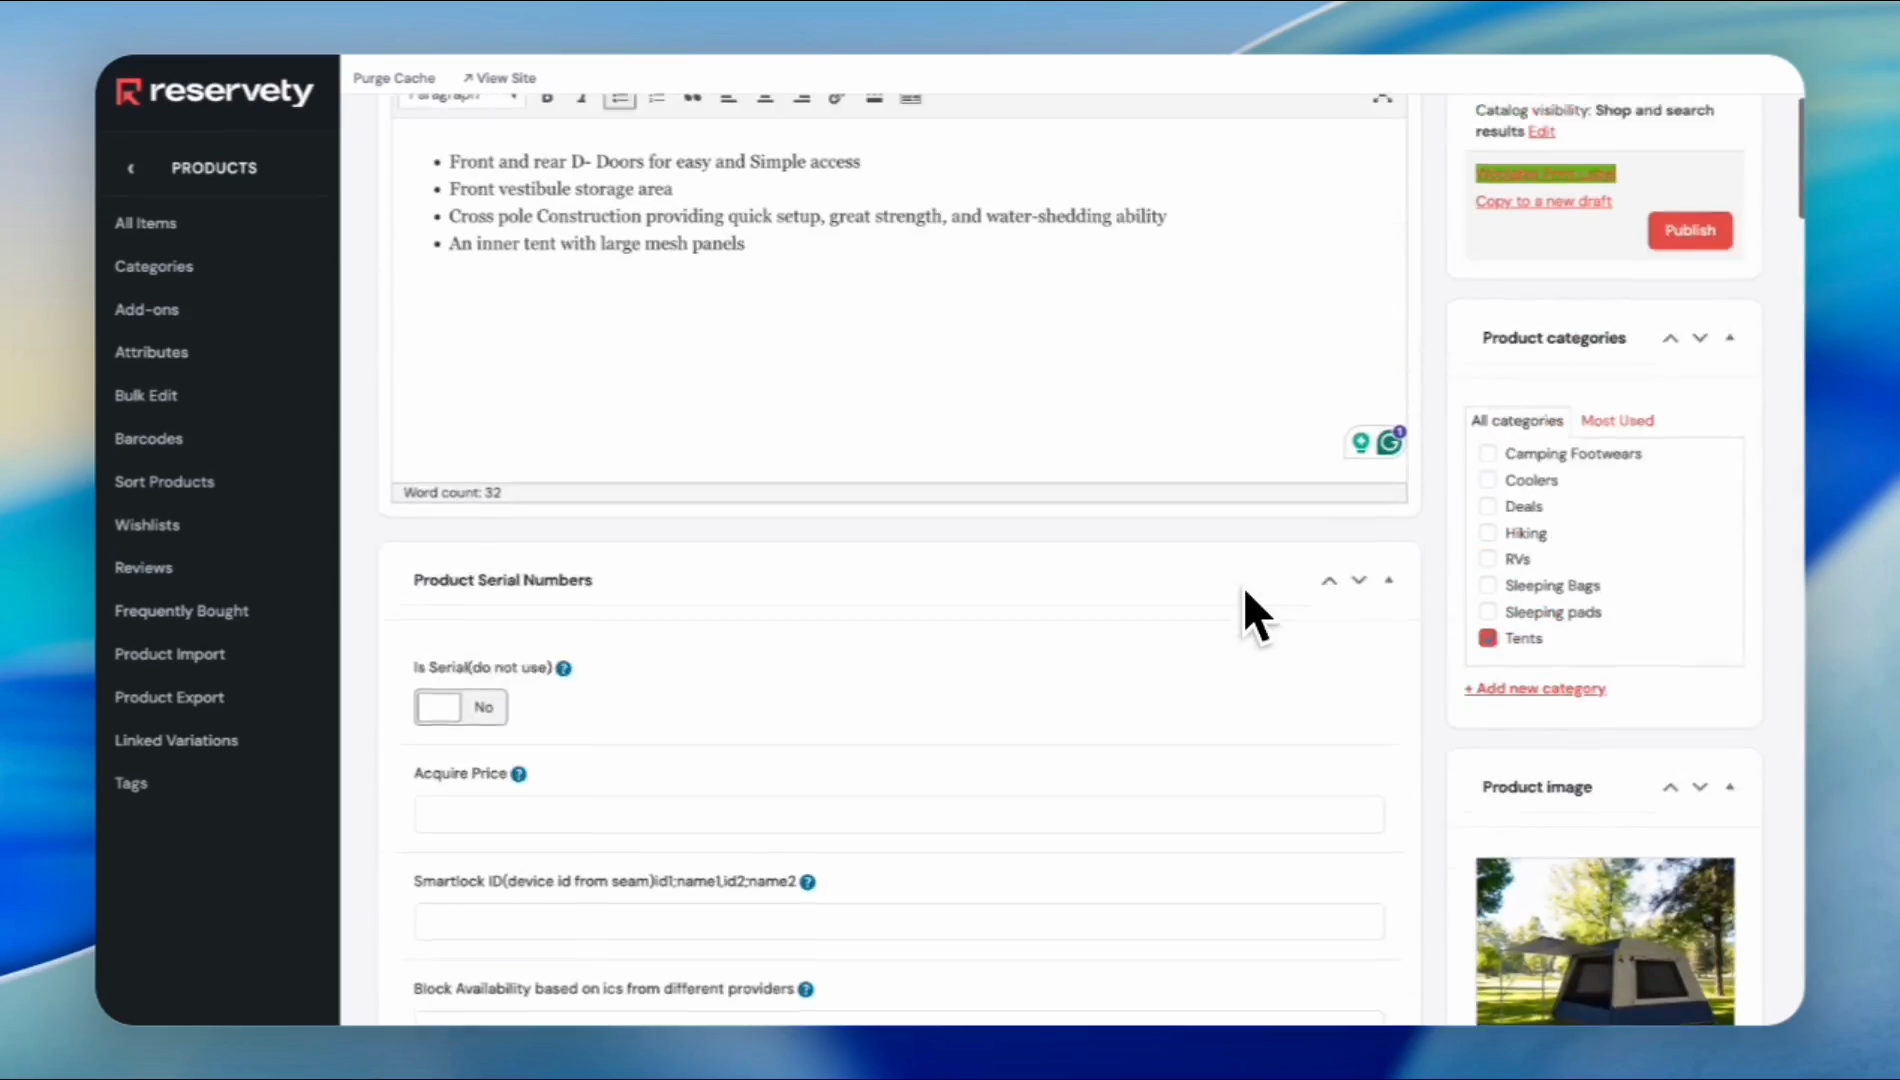This screenshot has height=1080, width=1900.
Task: Switch to the Most Used tab
Action: 1617,421
